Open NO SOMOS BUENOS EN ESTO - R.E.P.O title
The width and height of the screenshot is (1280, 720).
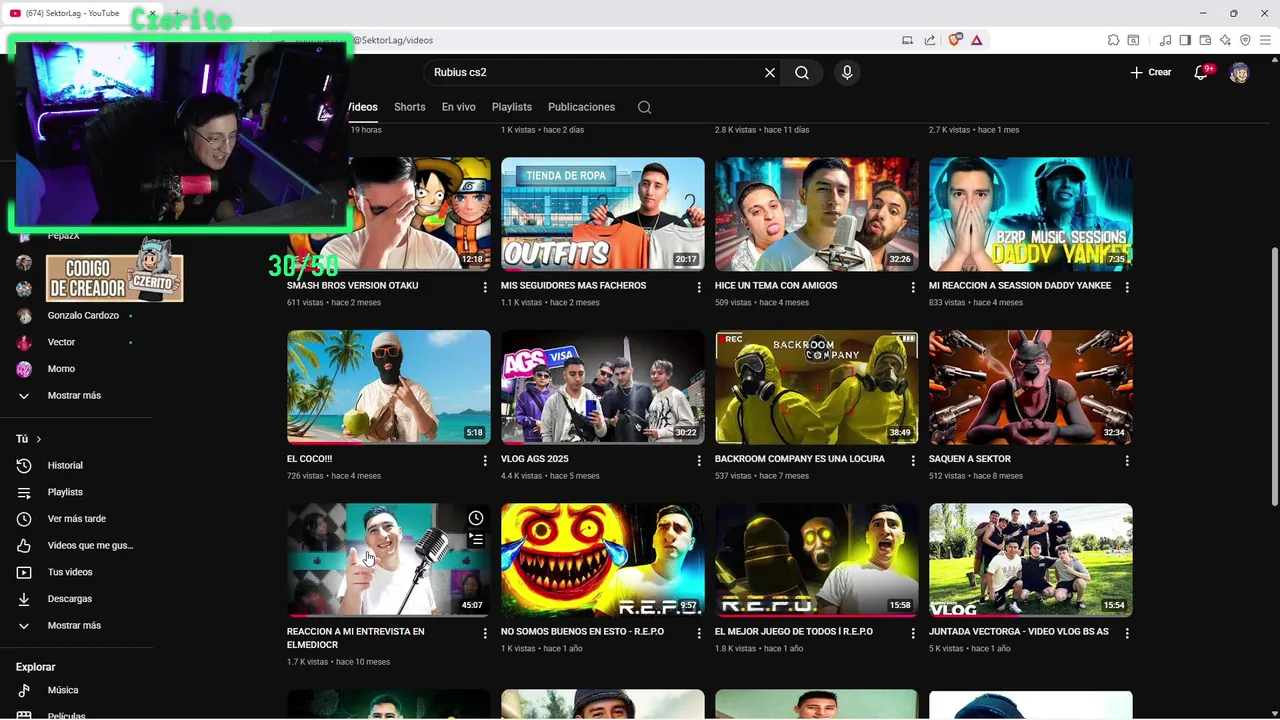(x=582, y=632)
